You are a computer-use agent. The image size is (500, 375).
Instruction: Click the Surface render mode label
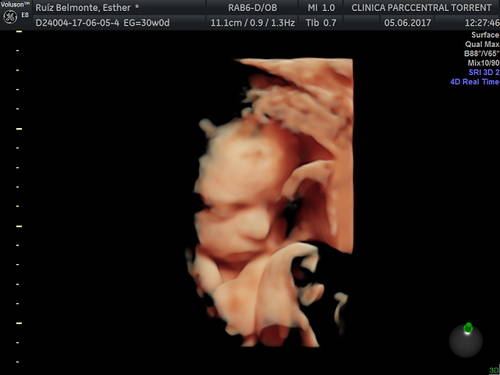click(x=485, y=35)
